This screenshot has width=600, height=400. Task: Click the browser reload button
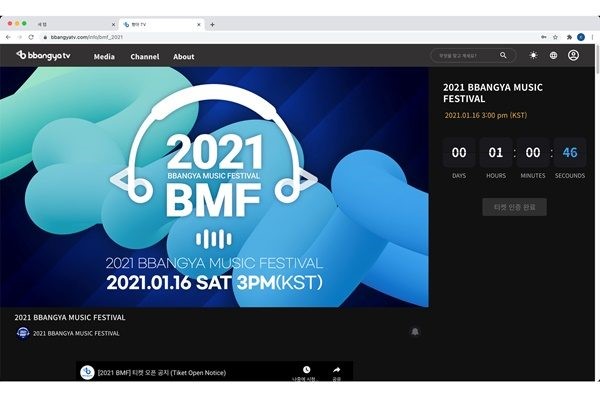pos(31,37)
